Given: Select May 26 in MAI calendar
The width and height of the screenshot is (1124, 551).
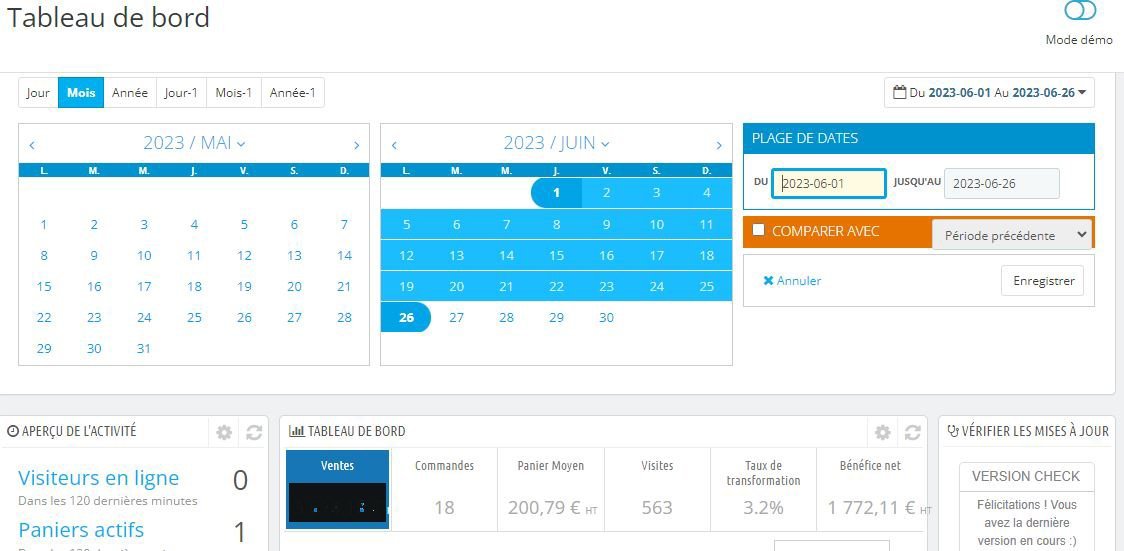Looking at the screenshot, I should (244, 317).
